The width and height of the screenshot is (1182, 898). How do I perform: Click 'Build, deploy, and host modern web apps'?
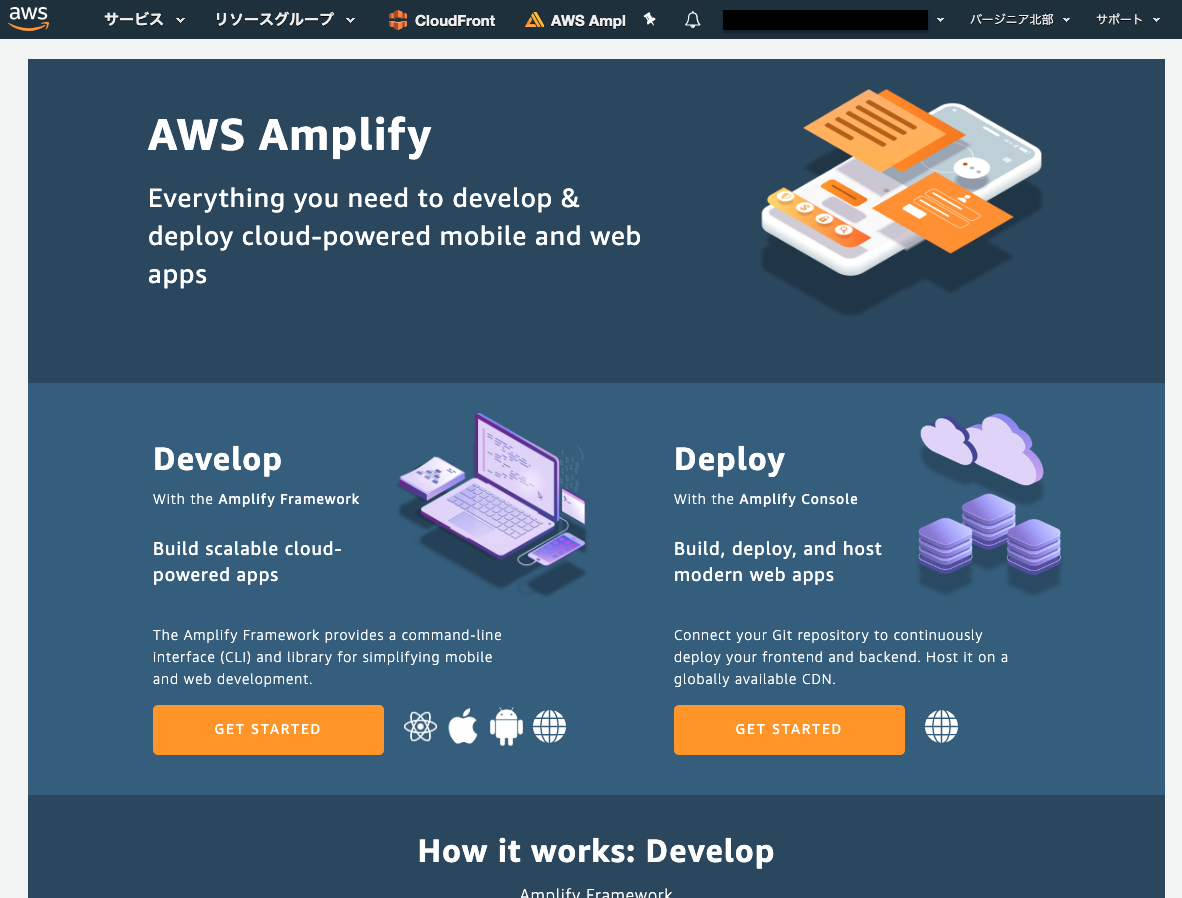pyautogui.click(x=777, y=562)
